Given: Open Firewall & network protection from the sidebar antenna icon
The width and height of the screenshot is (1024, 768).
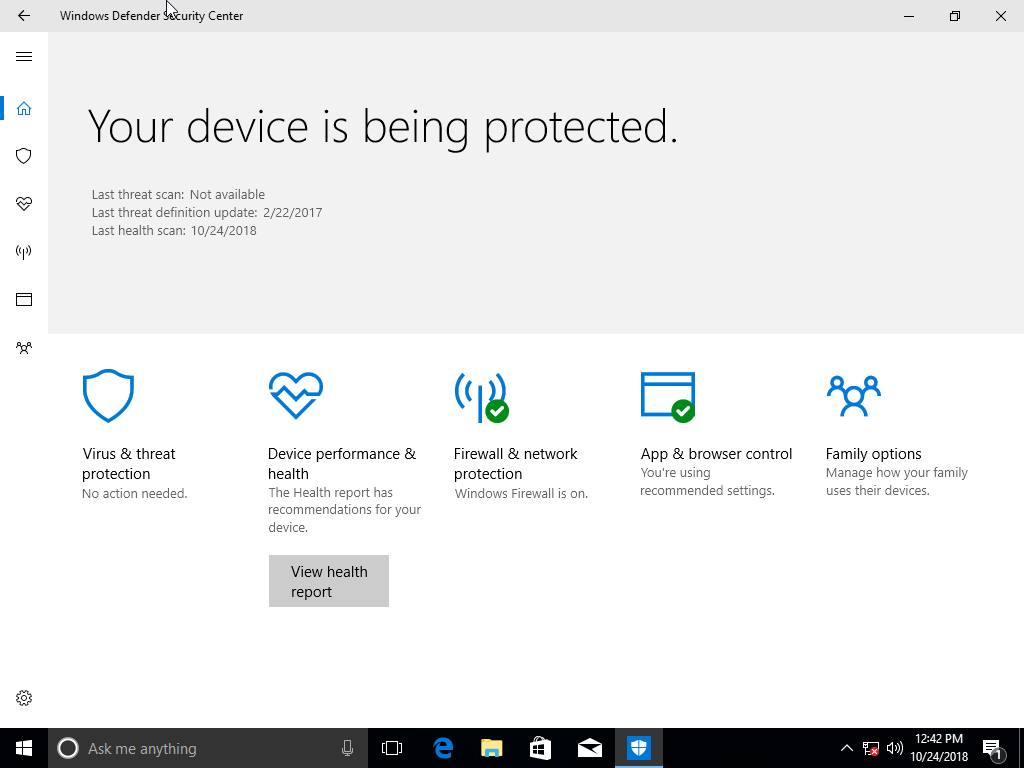Looking at the screenshot, I should pyautogui.click(x=24, y=251).
